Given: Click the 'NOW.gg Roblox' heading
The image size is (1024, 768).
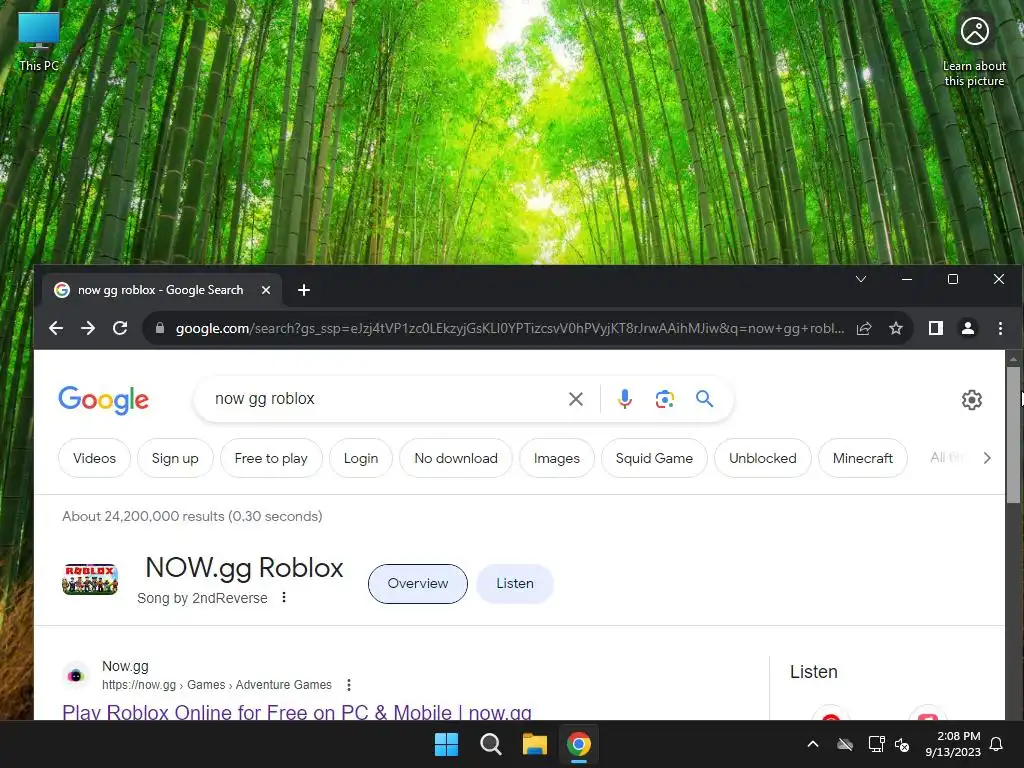Looking at the screenshot, I should pos(244,568).
